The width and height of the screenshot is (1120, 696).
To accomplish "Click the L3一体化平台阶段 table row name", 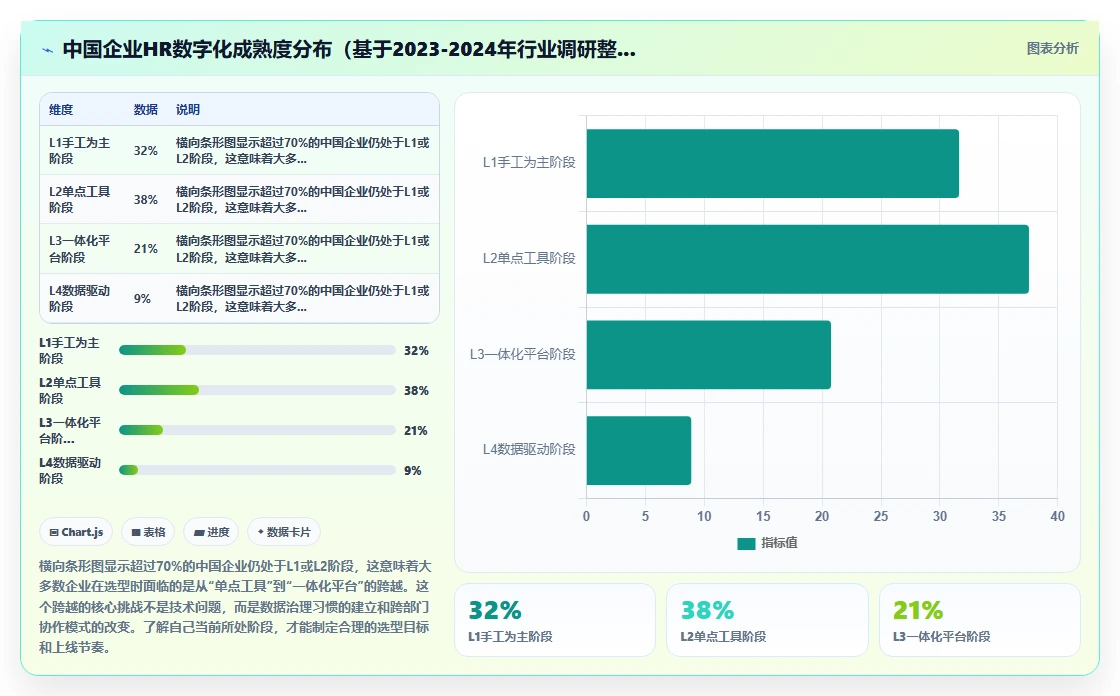I will pyautogui.click(x=79, y=249).
